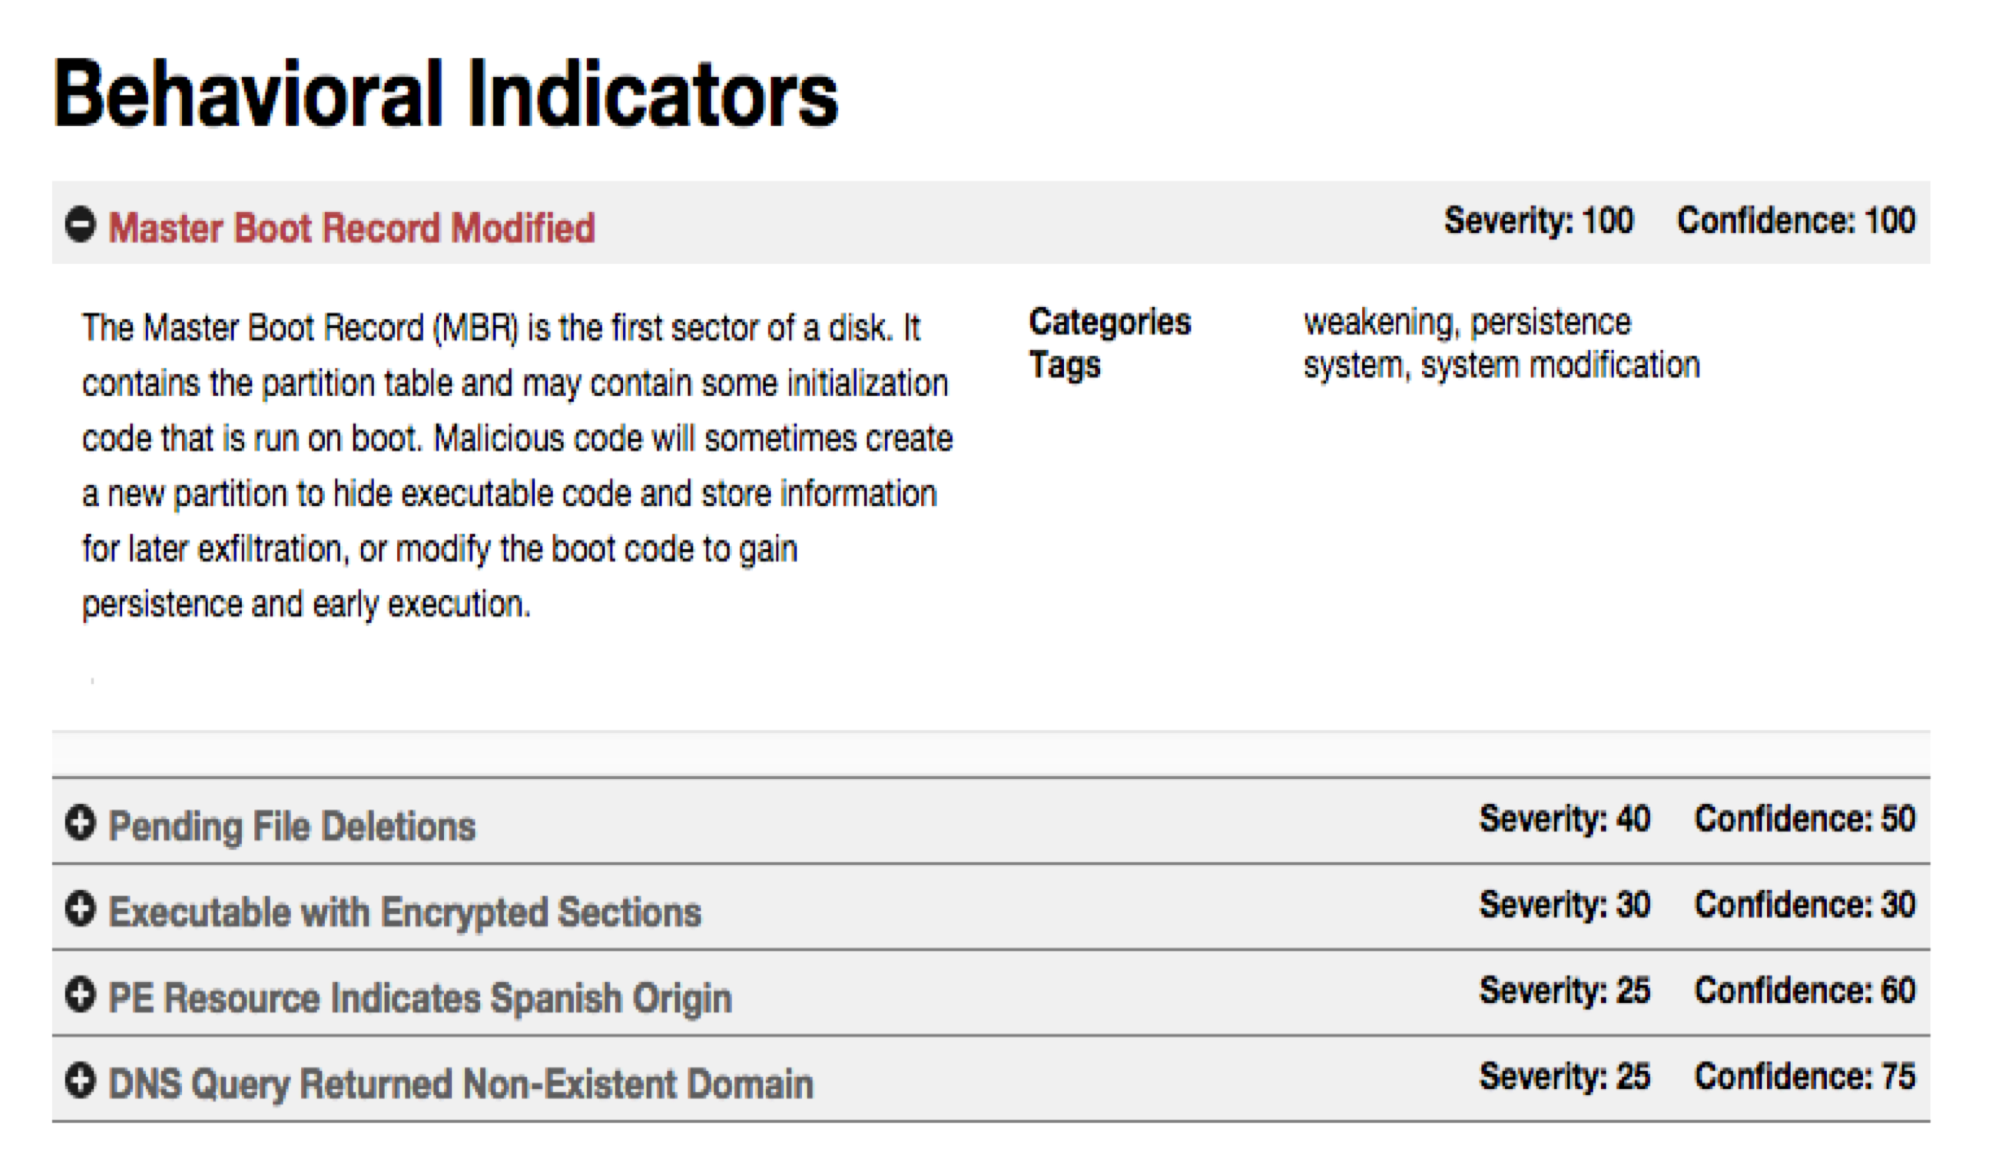Click Confidence: 100 on Master Boot Record row

1796,221
